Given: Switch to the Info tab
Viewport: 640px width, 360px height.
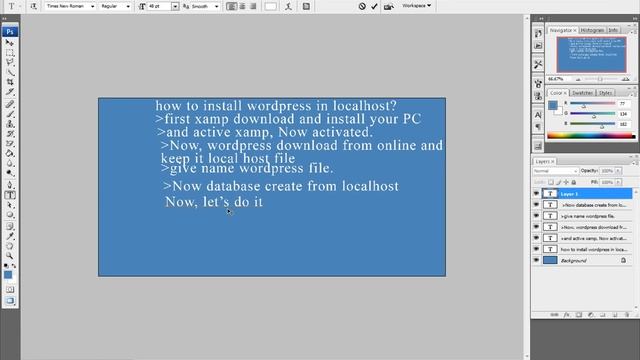Looking at the screenshot, I should pyautogui.click(x=613, y=30).
